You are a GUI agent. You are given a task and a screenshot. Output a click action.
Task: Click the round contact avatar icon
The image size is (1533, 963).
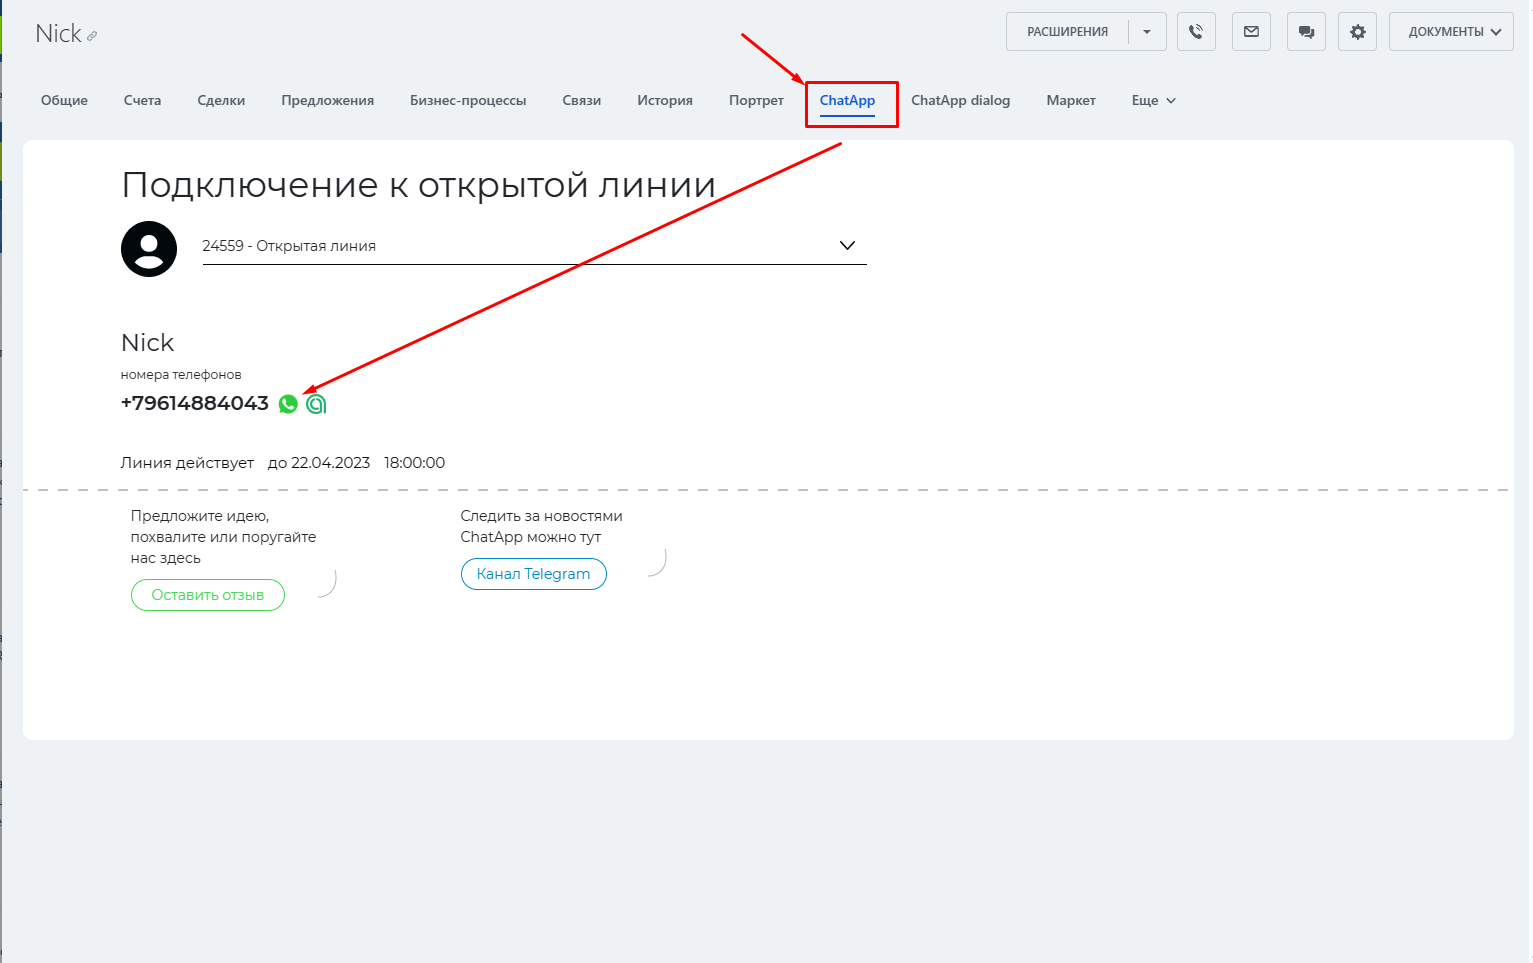(149, 249)
